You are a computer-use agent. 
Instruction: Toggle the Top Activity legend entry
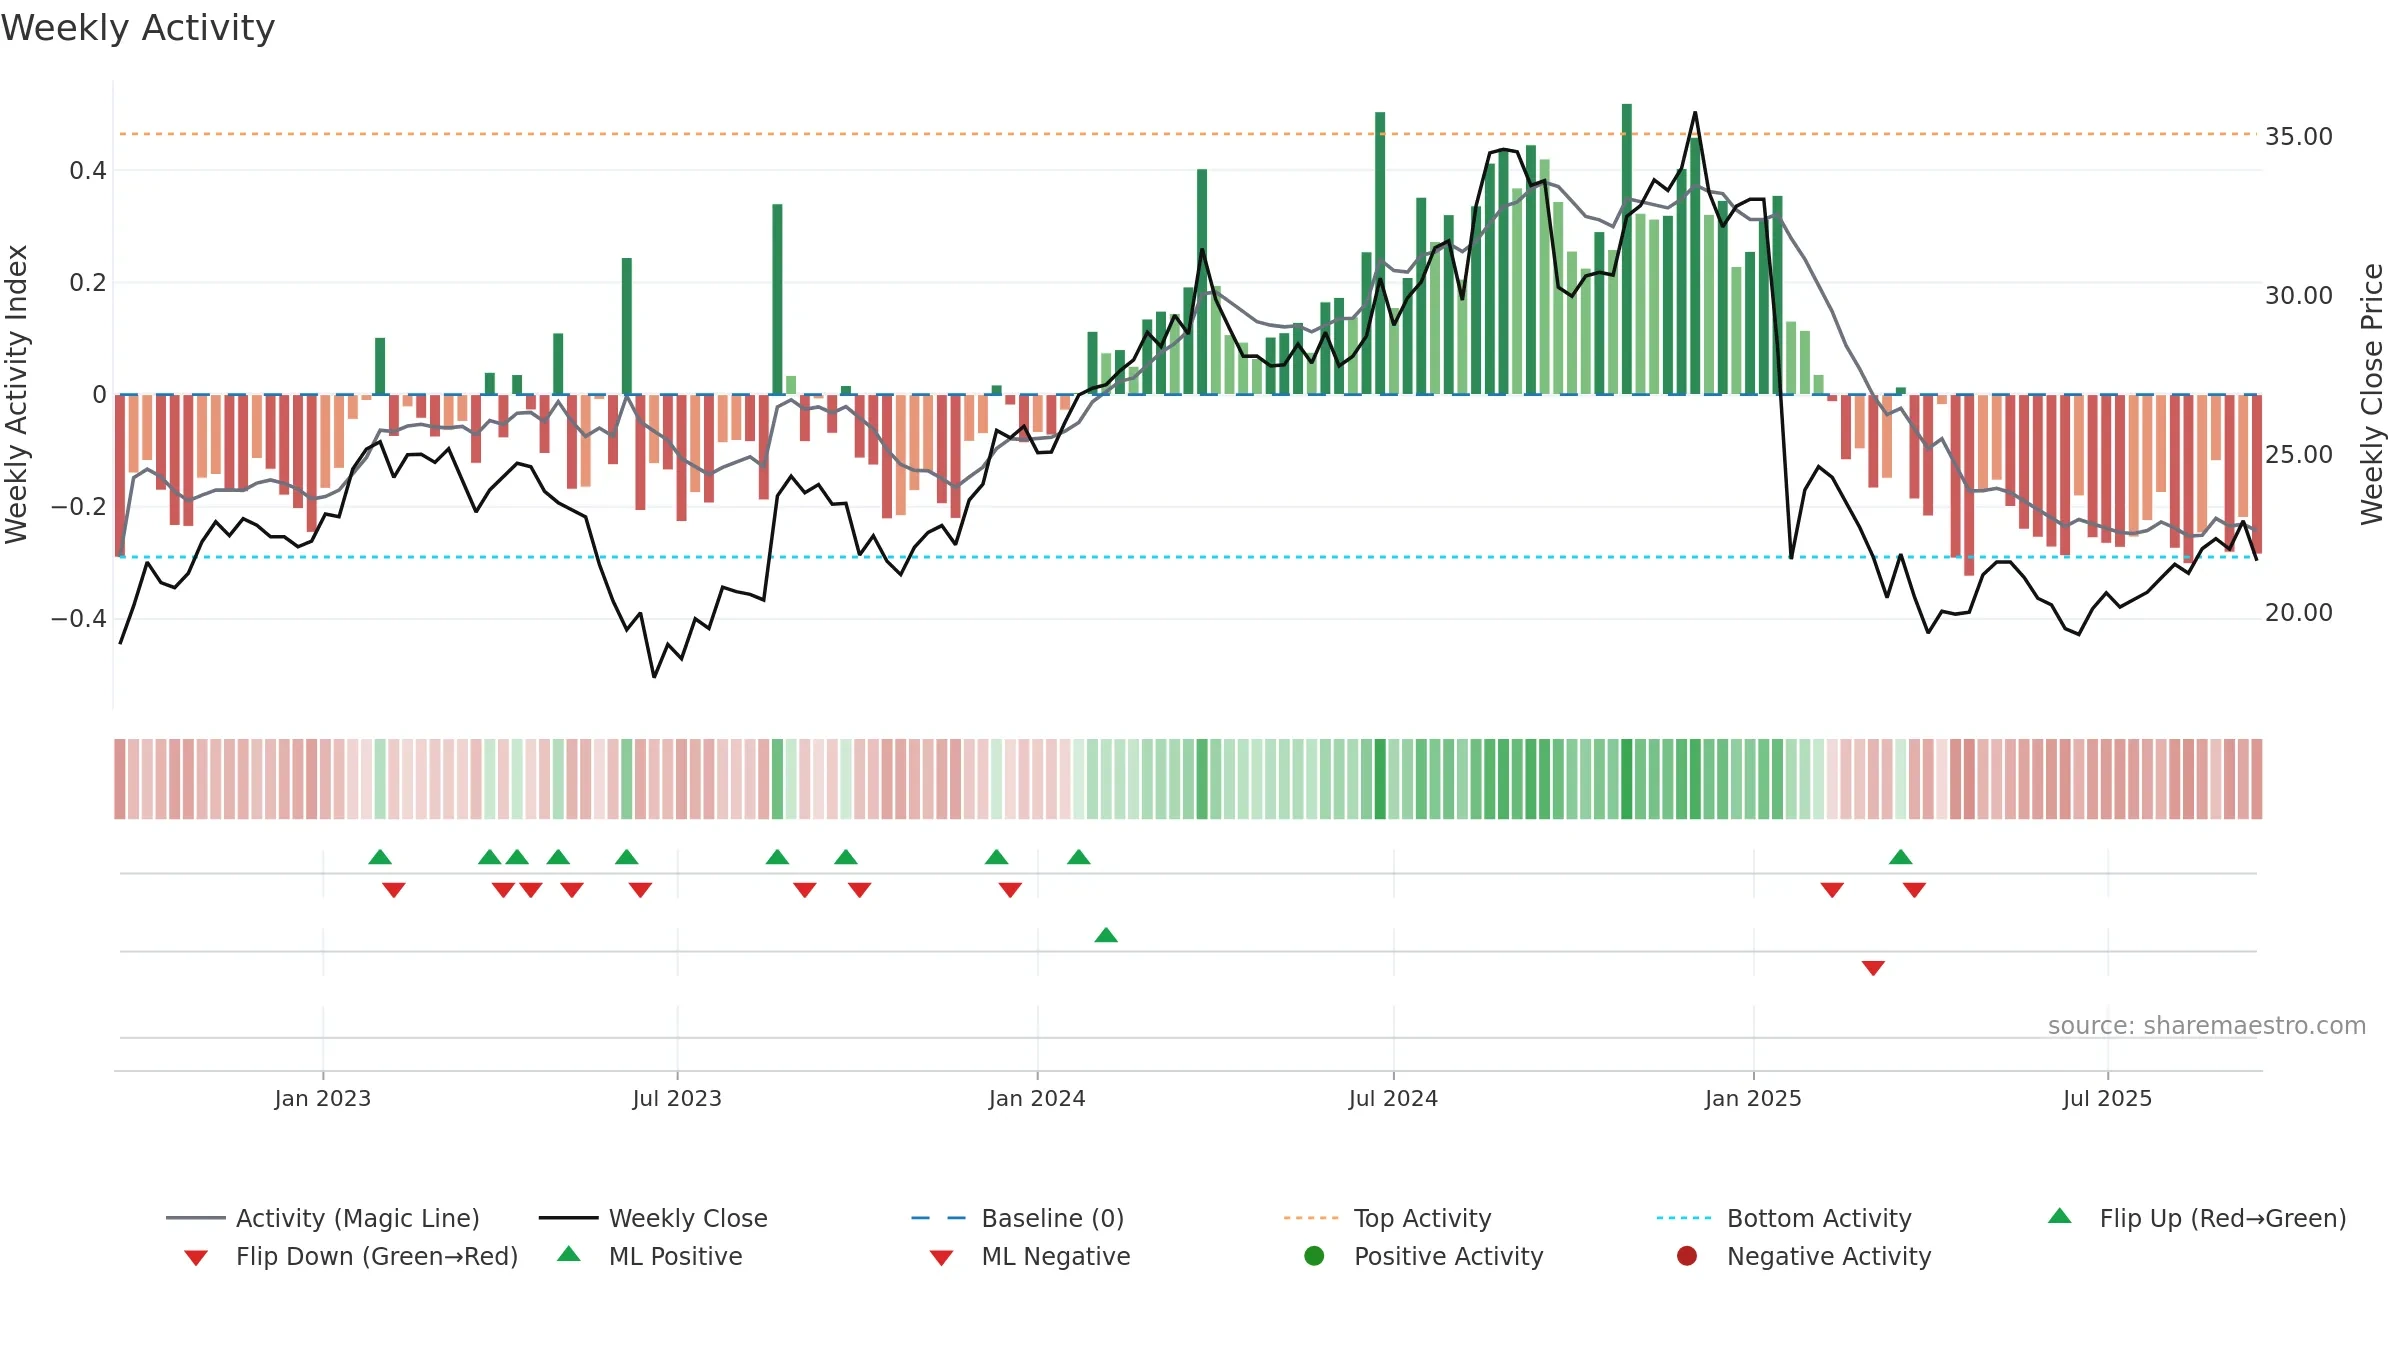click(1388, 1218)
